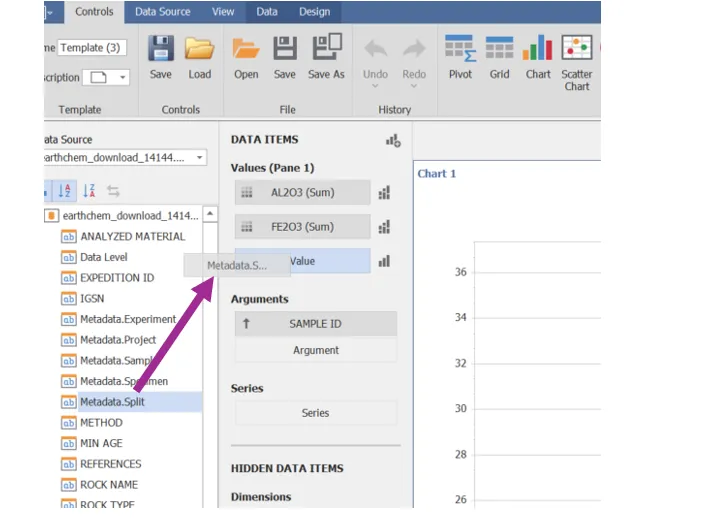Click the field tree scroll up arrow
709x528 pixels.
point(210,214)
